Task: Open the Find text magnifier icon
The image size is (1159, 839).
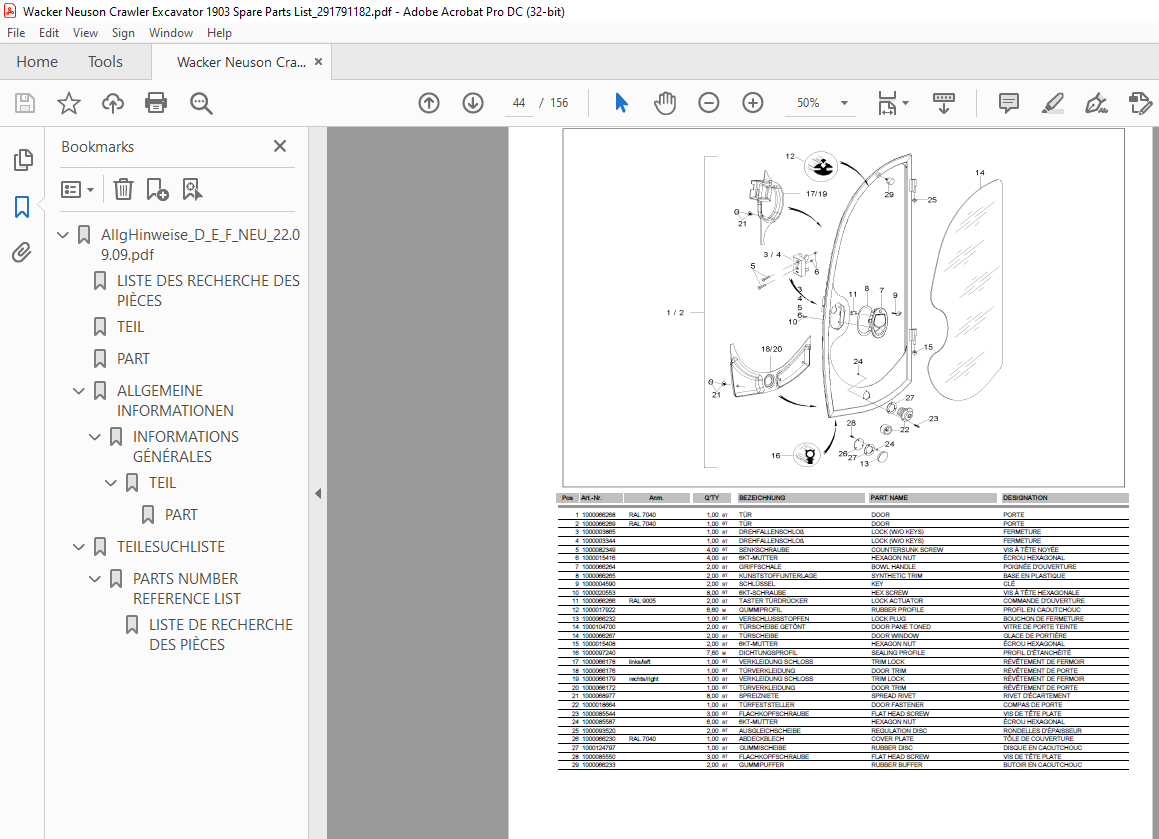Action: coord(200,103)
